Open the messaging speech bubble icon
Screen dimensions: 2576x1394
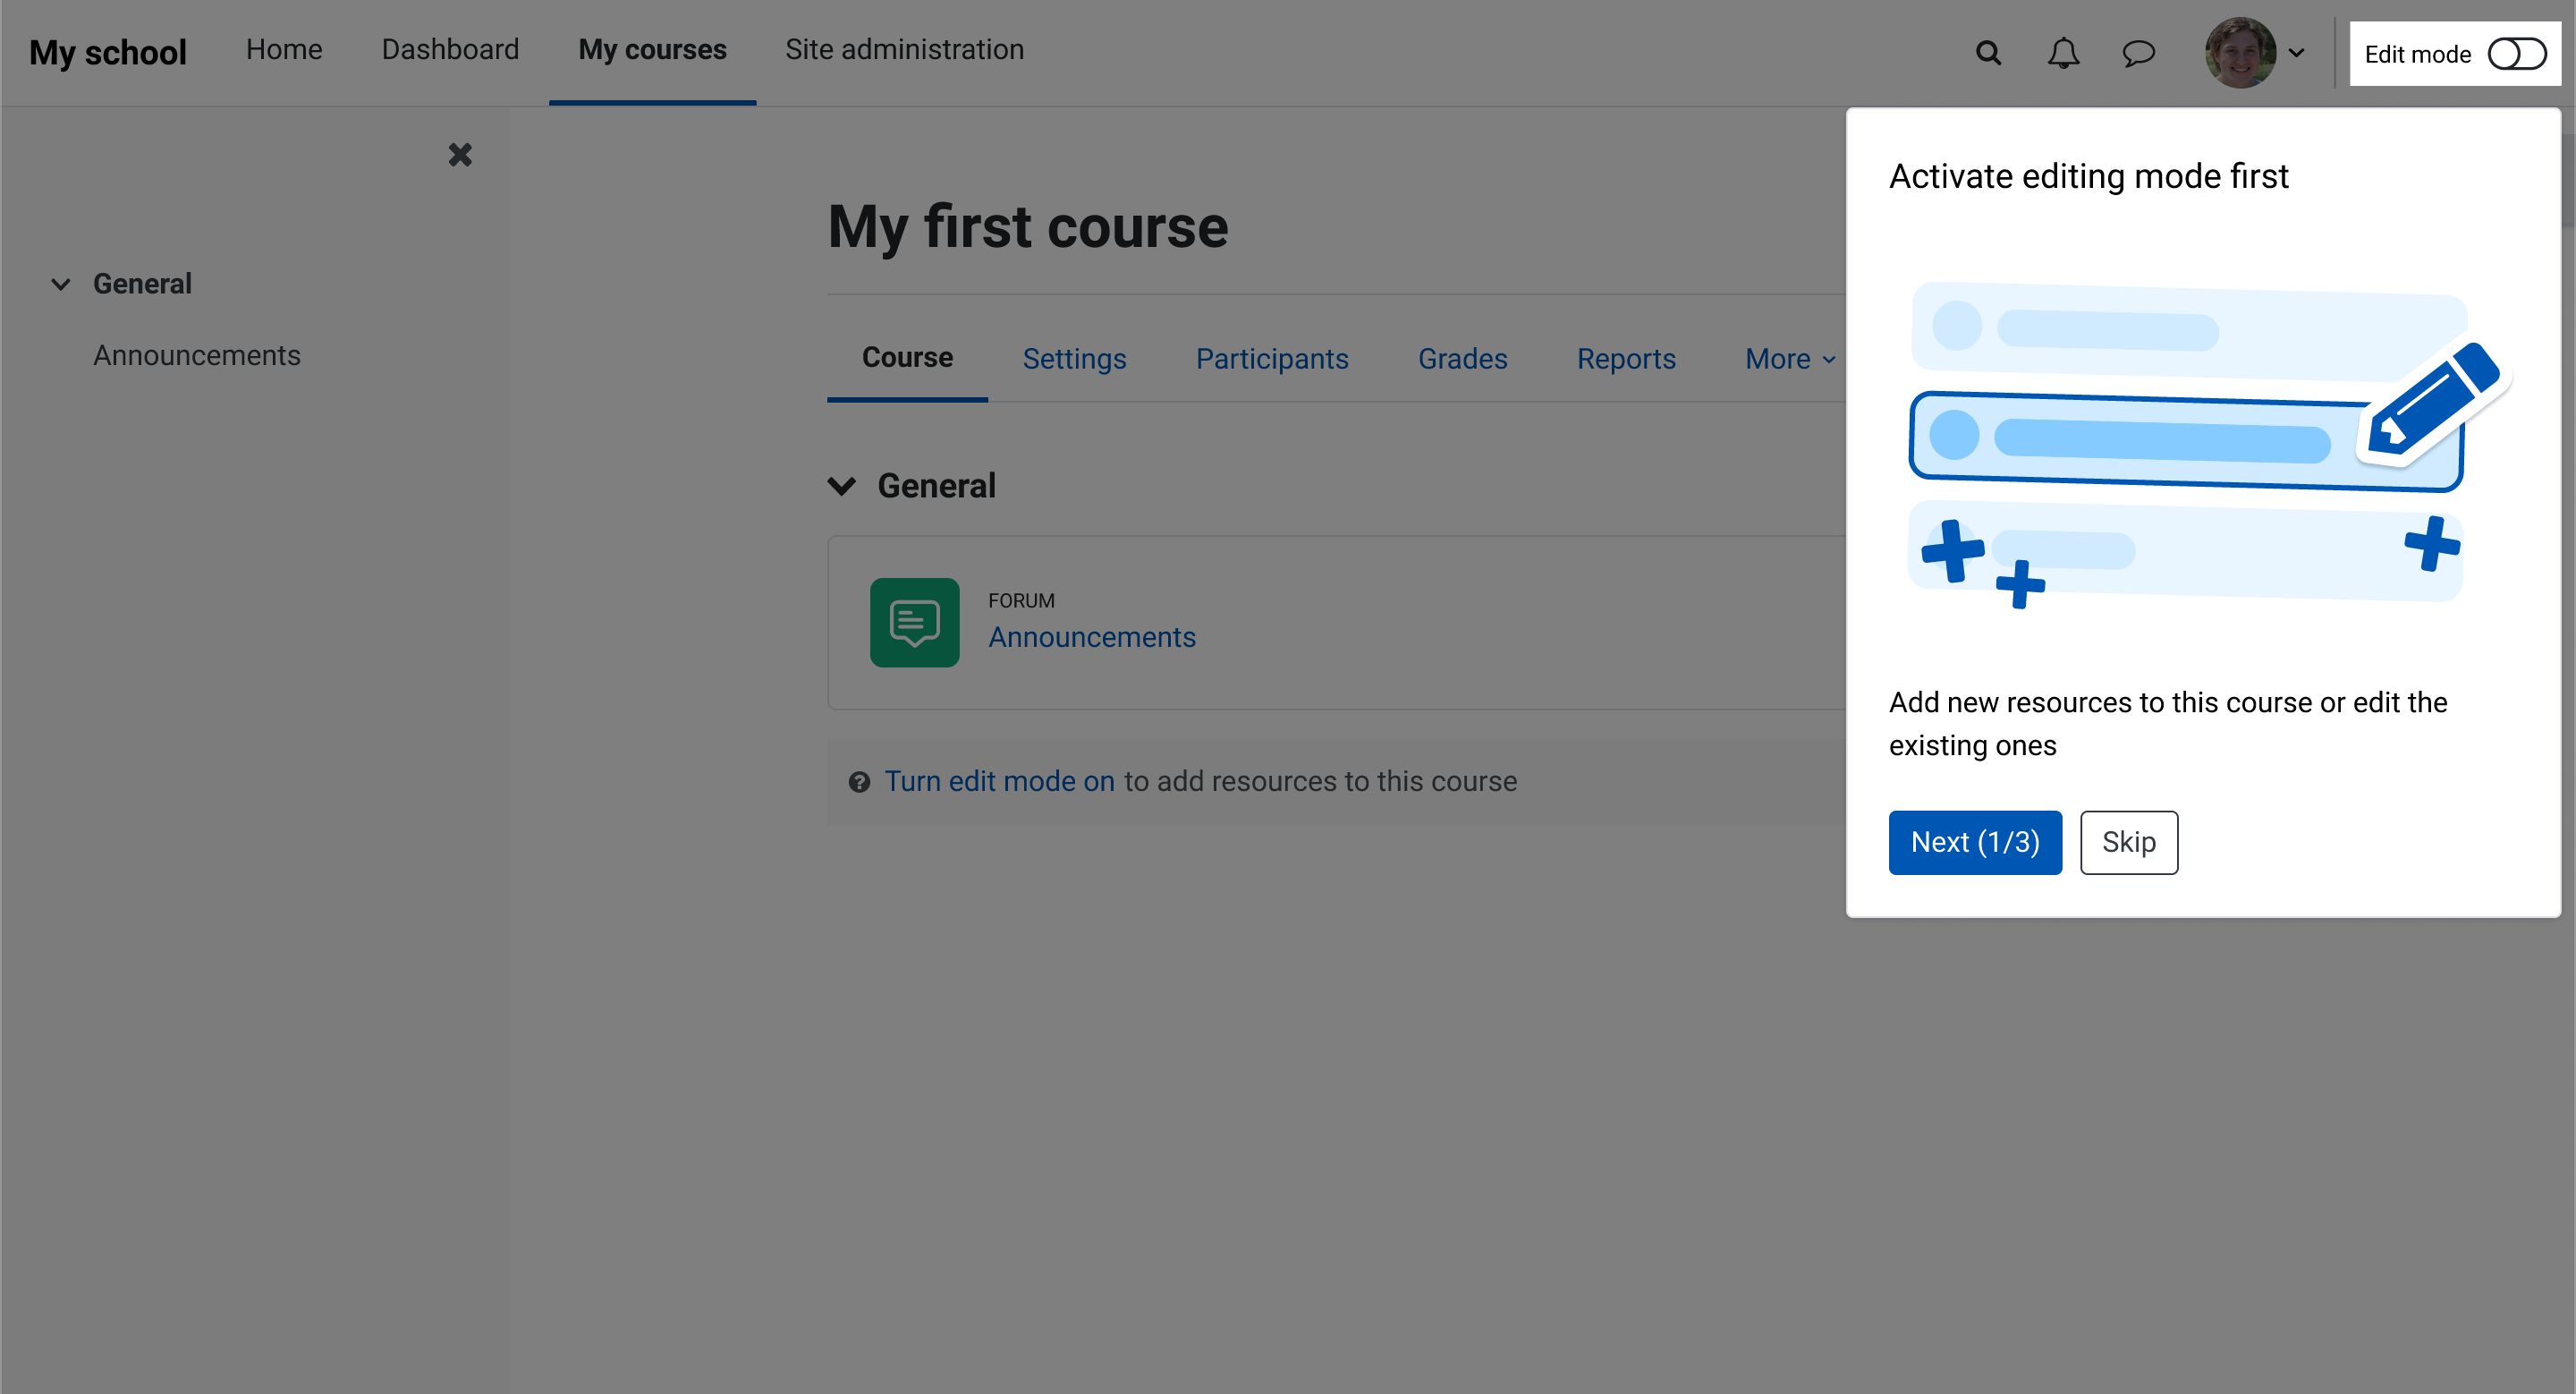pyautogui.click(x=2138, y=53)
